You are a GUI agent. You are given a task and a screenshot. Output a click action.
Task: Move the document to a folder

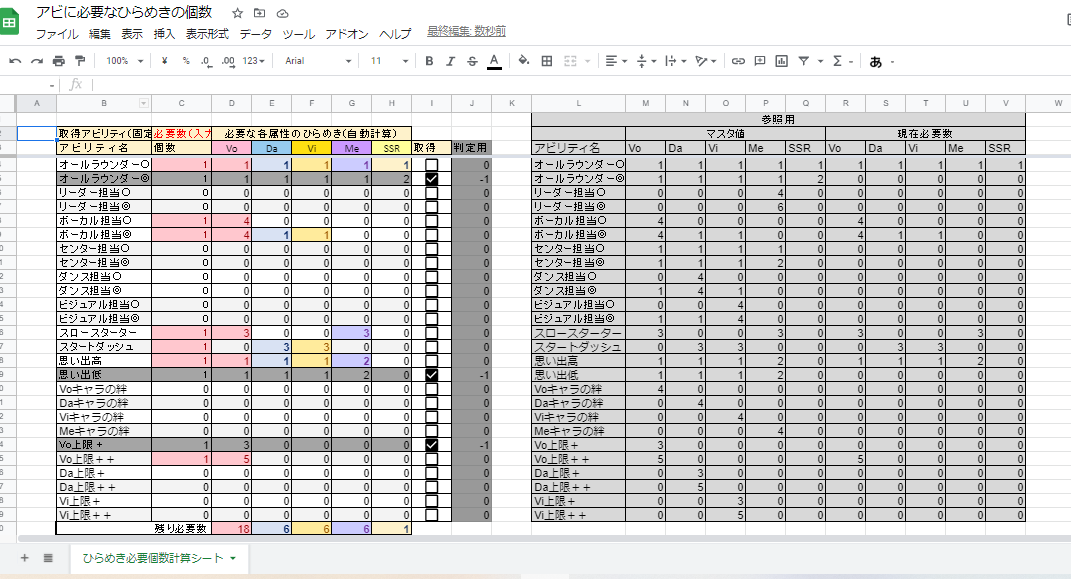260,13
